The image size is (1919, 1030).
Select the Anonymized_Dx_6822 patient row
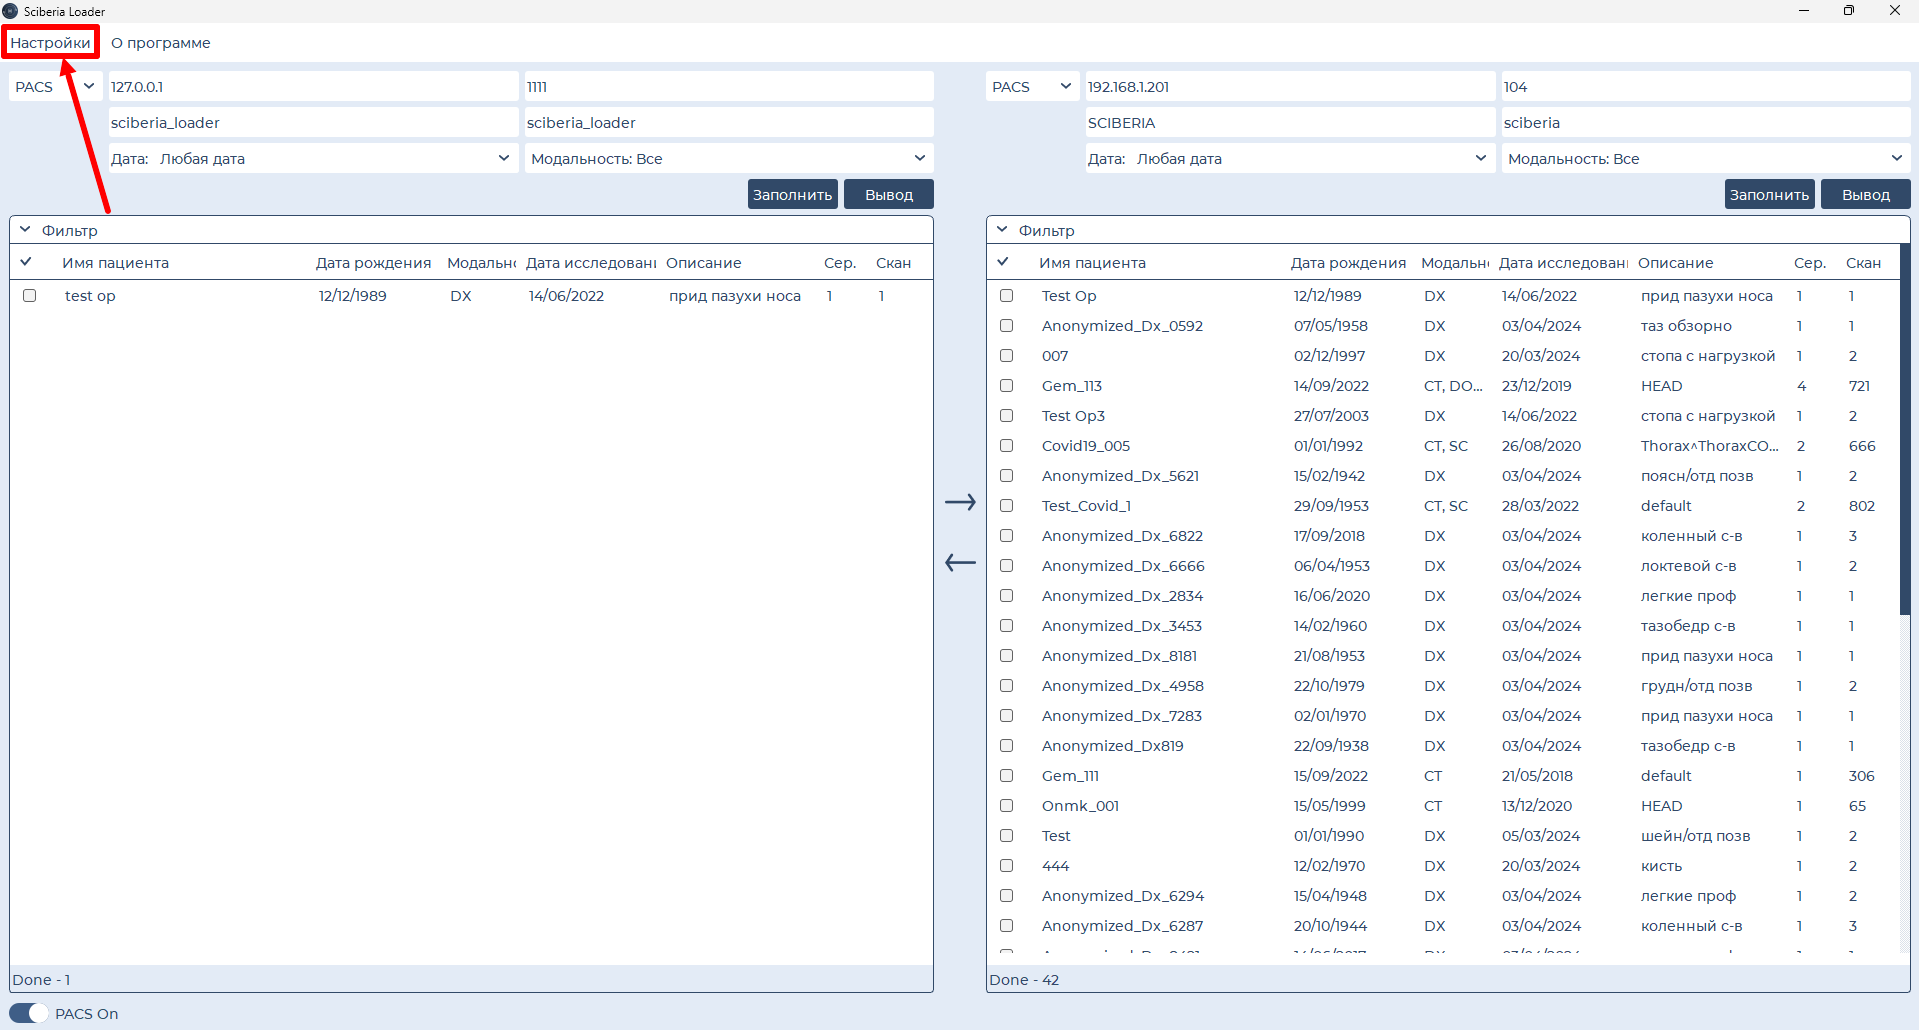tap(1442, 536)
